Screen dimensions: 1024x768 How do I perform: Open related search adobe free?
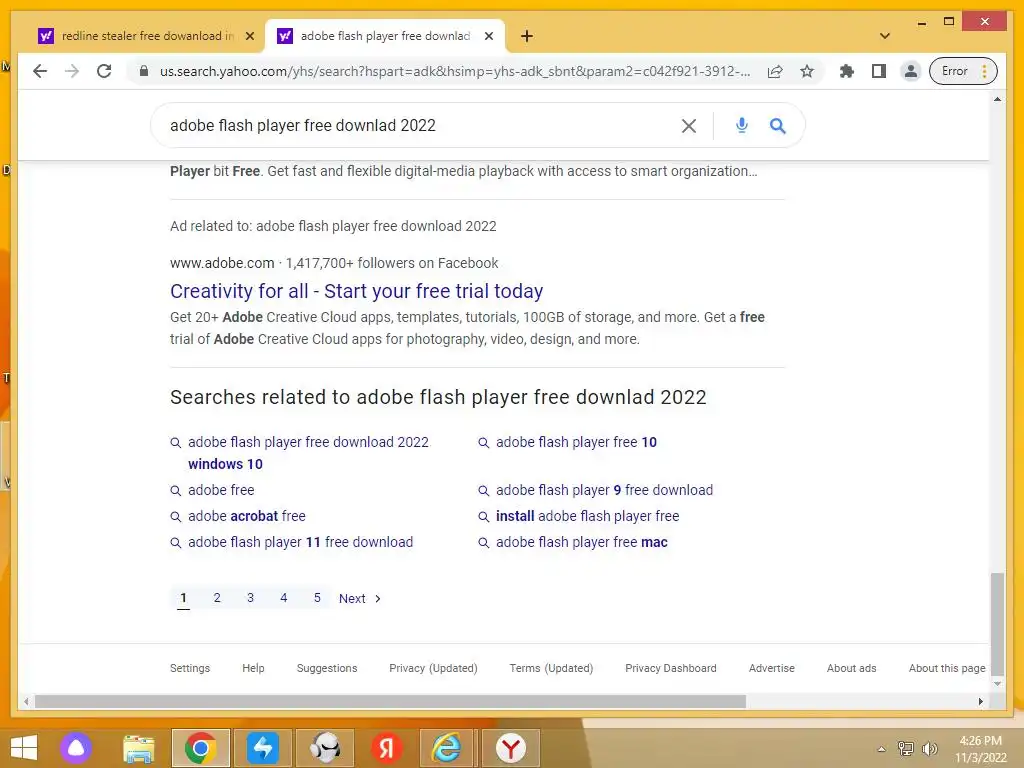pos(221,490)
